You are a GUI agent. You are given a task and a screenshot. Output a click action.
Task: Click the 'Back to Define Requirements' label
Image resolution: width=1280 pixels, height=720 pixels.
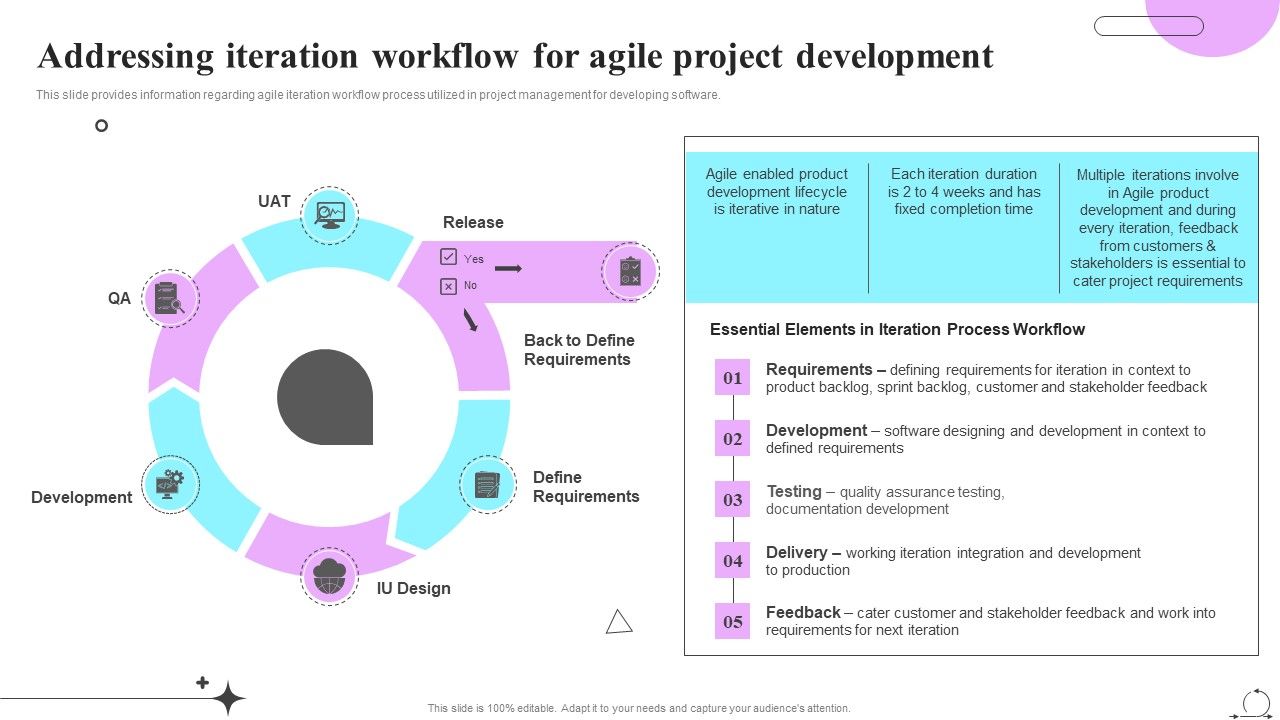(x=579, y=350)
